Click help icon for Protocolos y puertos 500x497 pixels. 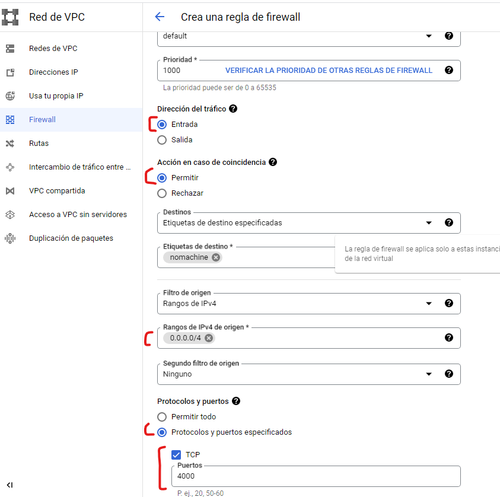[236, 401]
